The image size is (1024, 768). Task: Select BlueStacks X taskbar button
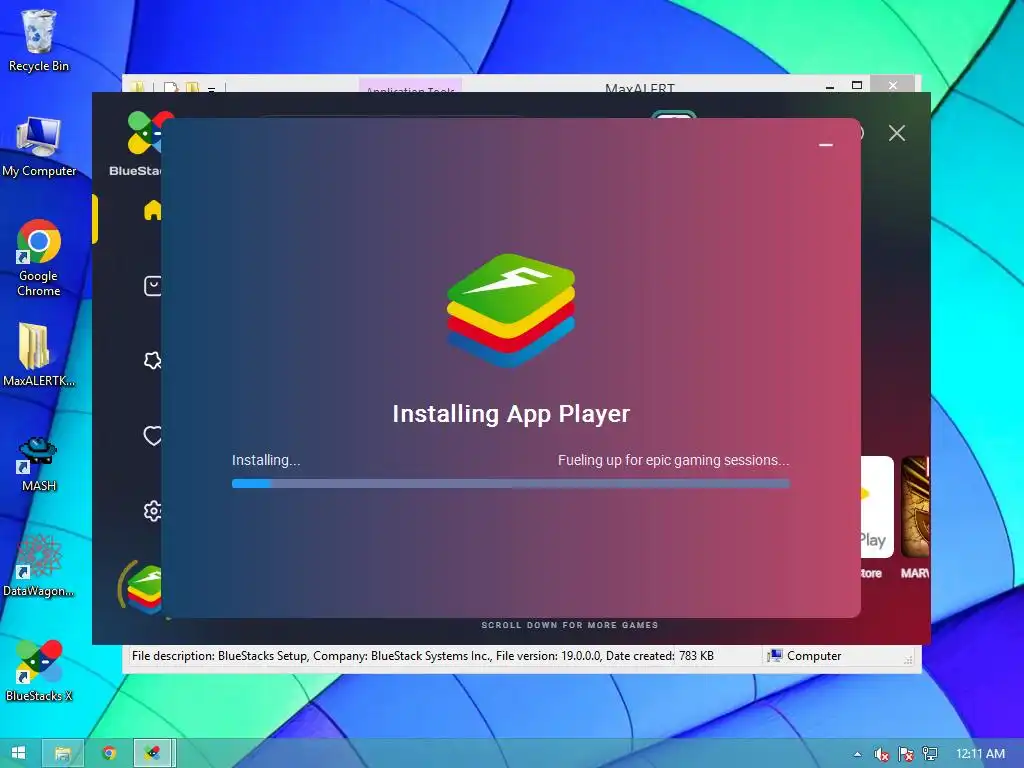(x=153, y=753)
